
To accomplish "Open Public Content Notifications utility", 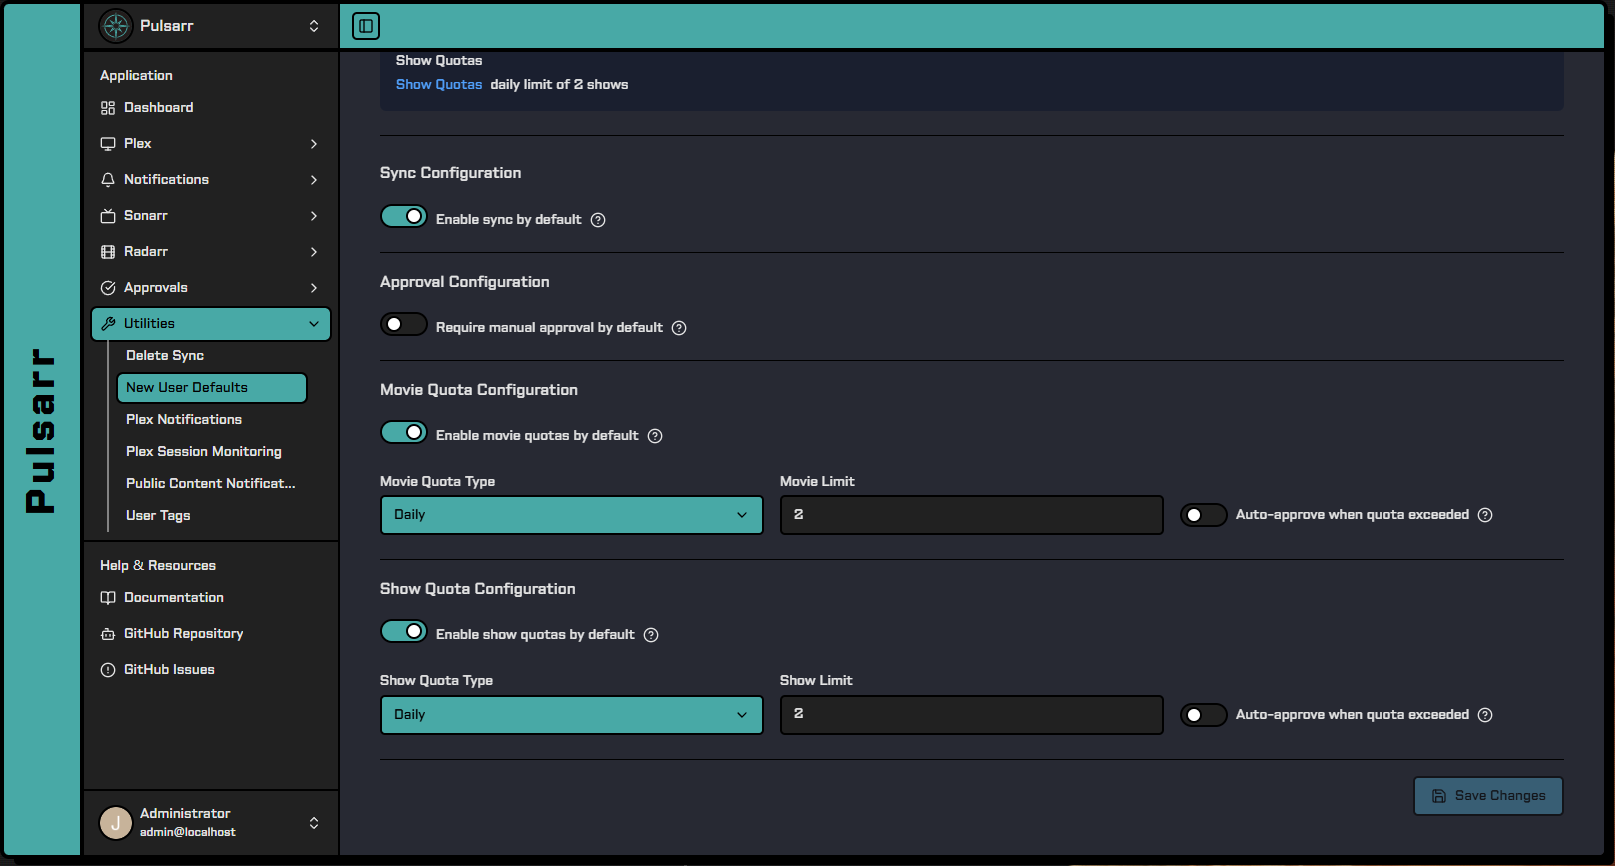I will (x=211, y=484).
